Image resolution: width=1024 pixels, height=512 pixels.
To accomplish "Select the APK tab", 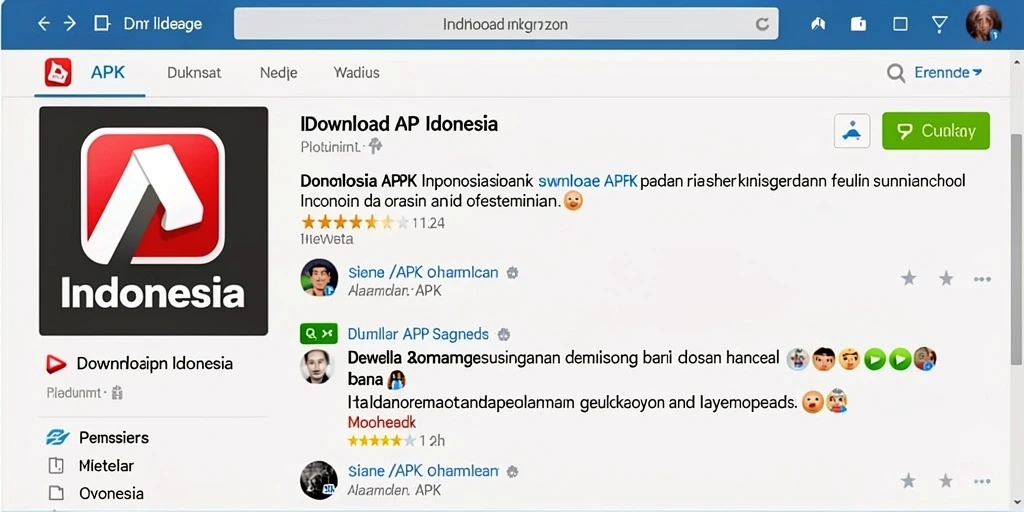I will pos(108,72).
